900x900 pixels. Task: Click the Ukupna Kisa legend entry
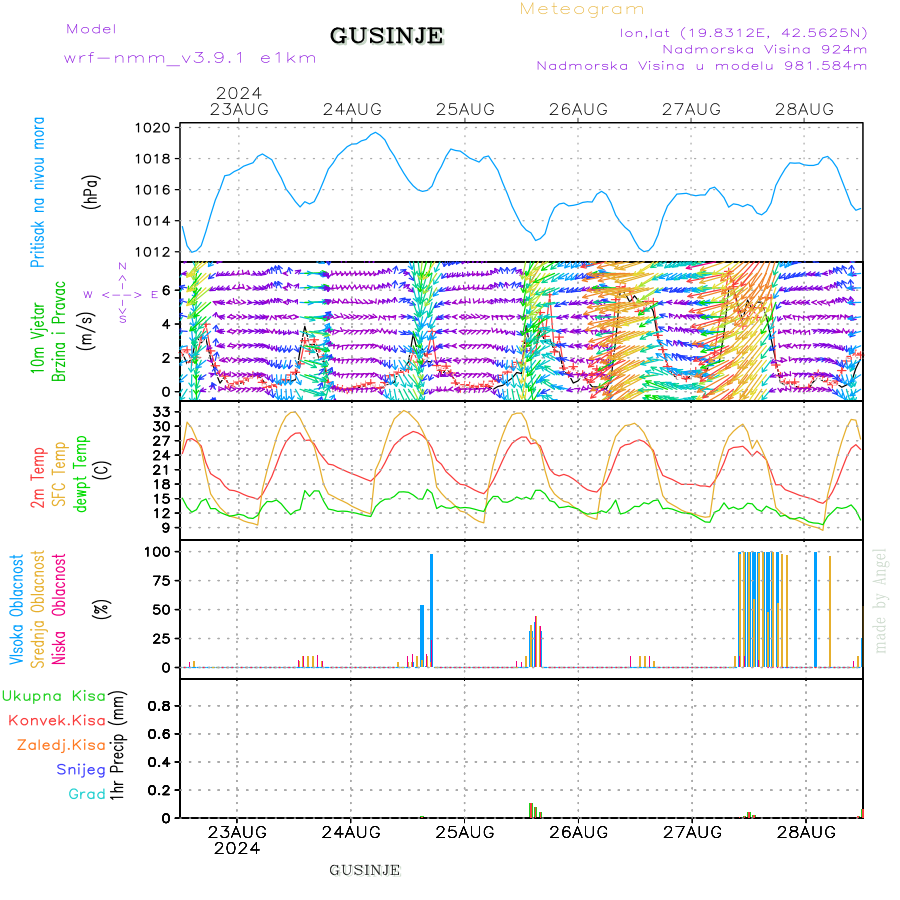pyautogui.click(x=54, y=696)
